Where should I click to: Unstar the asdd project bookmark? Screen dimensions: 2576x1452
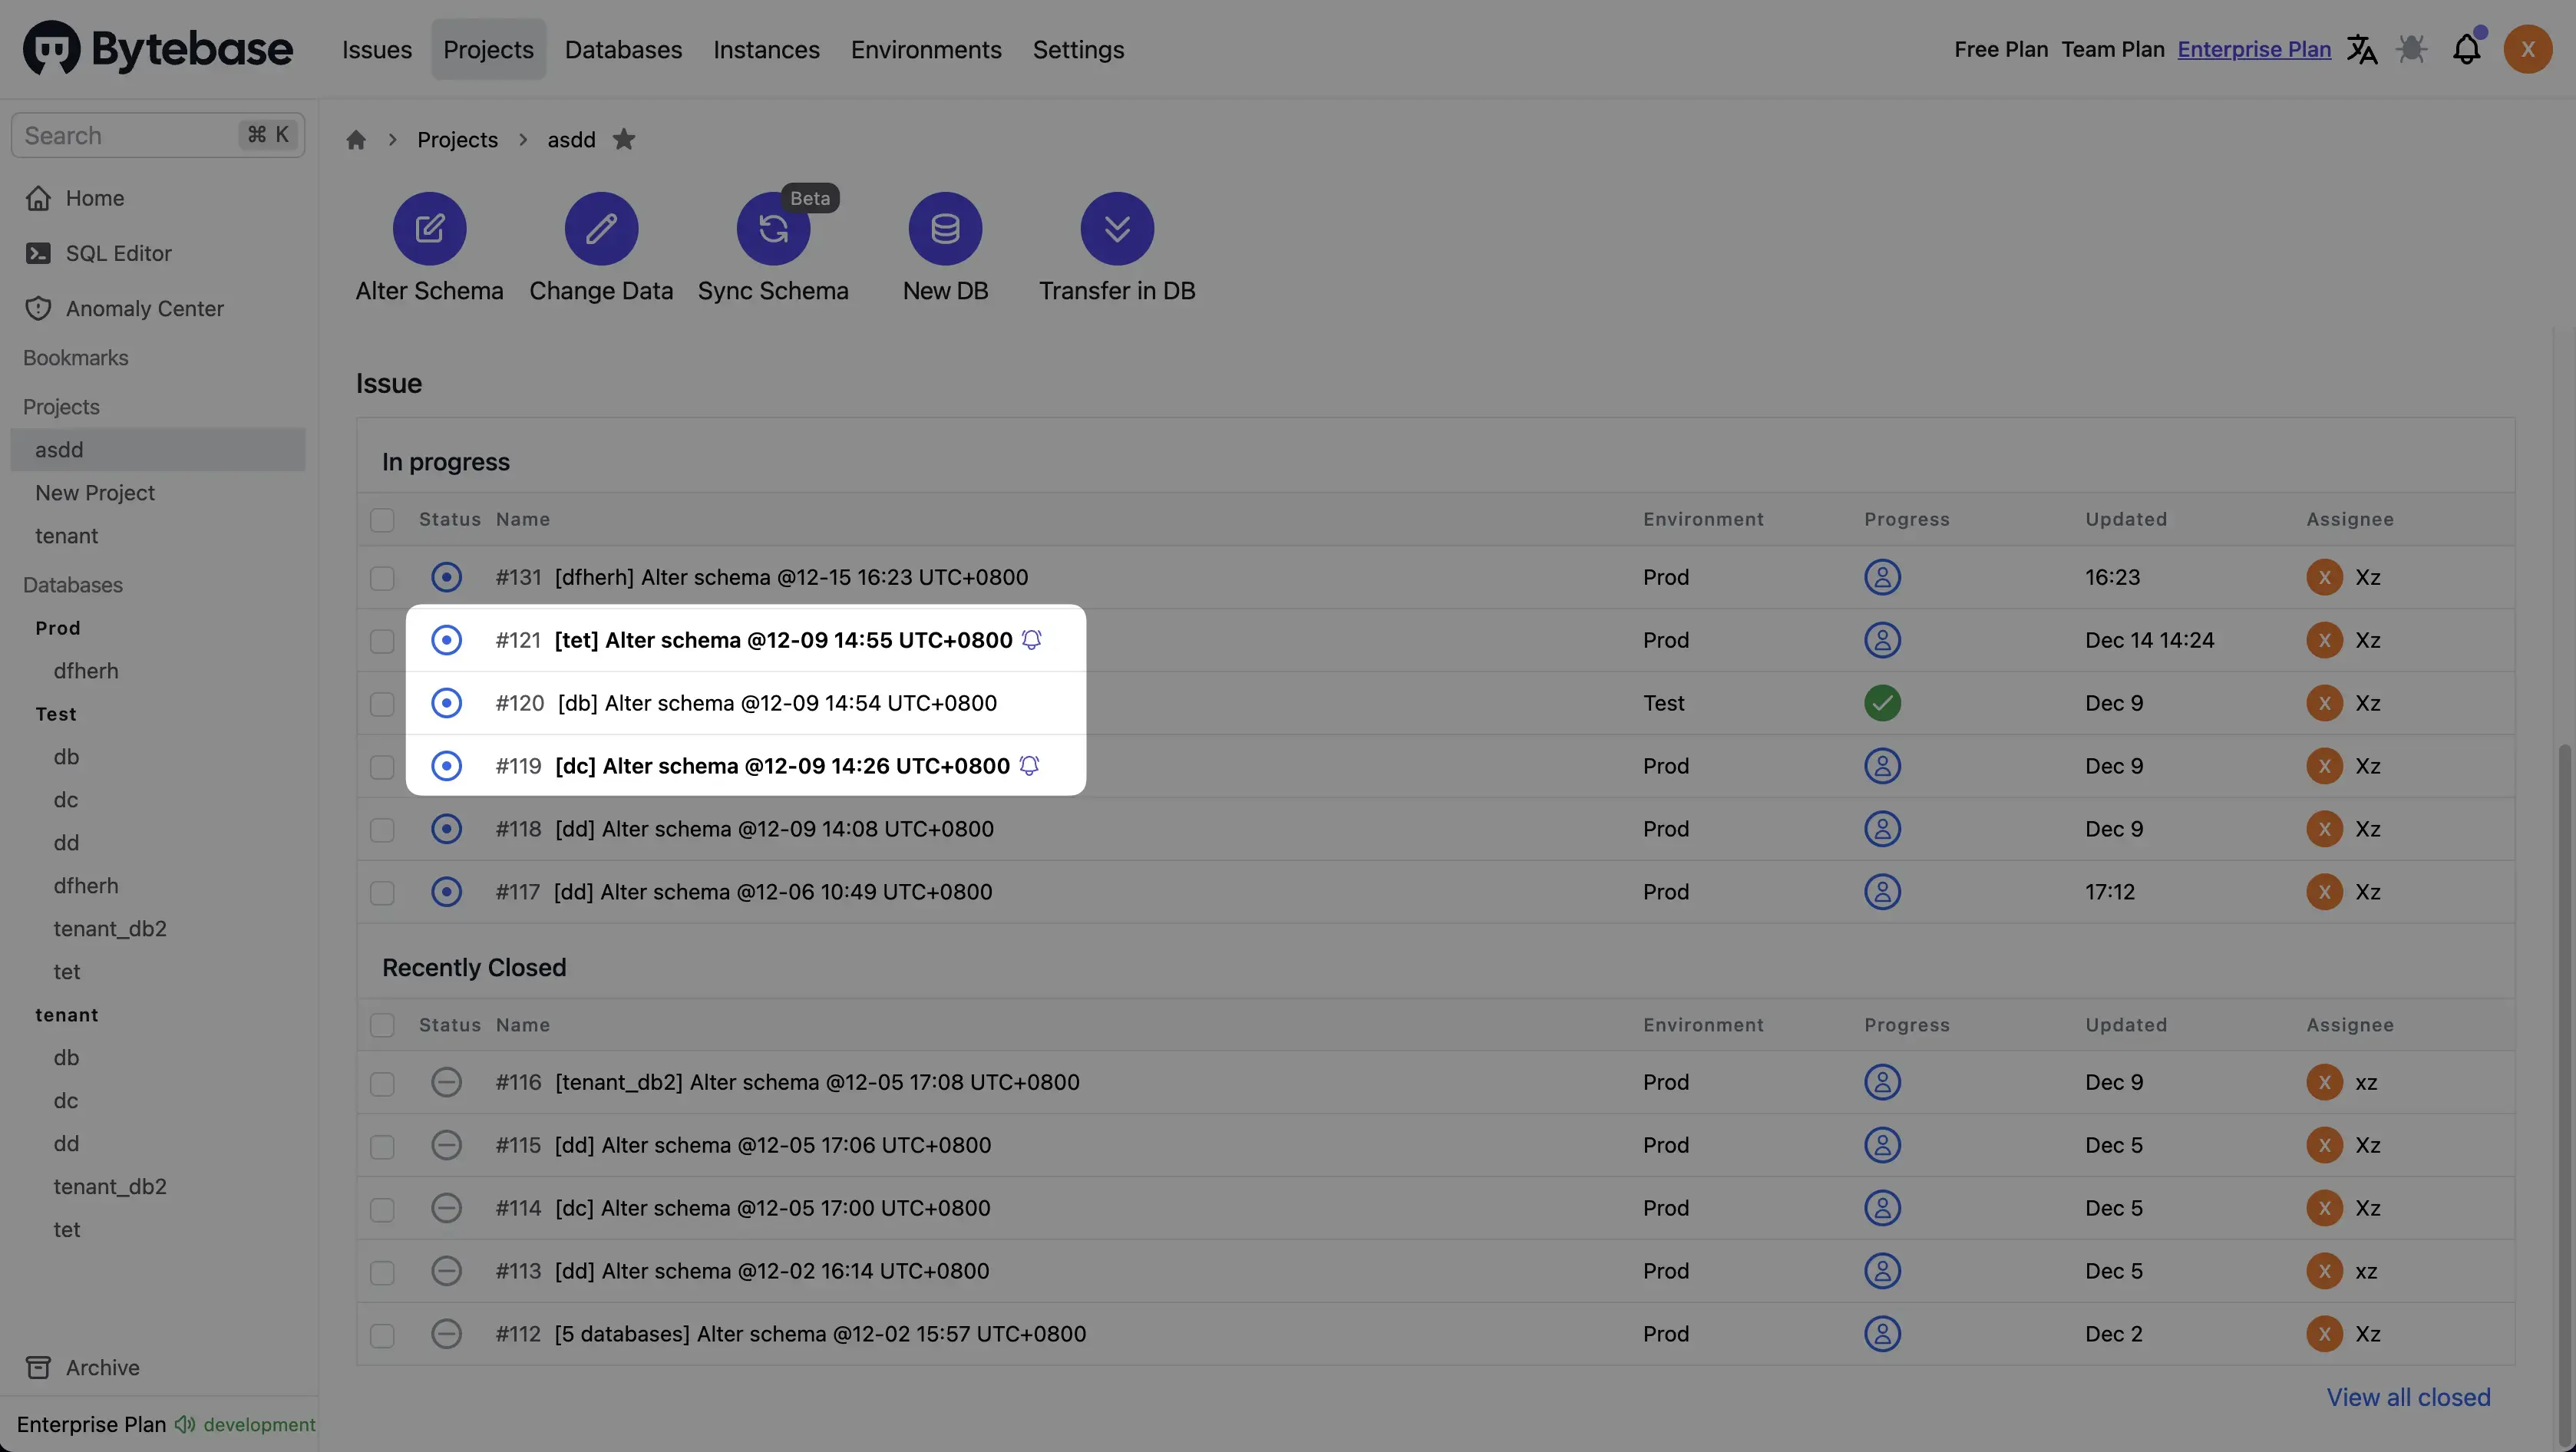[624, 139]
